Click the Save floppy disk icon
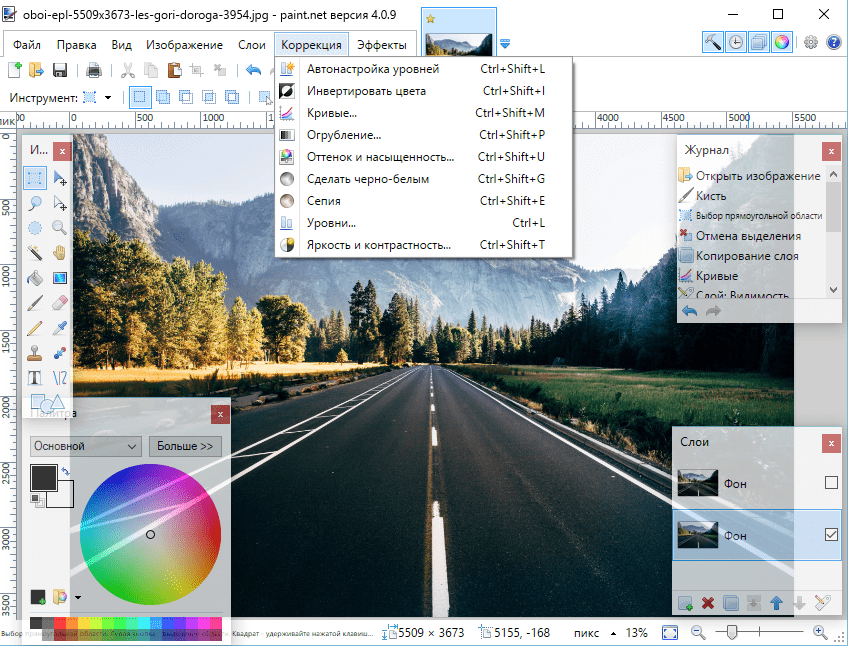This screenshot has width=848, height=646. 59,70
